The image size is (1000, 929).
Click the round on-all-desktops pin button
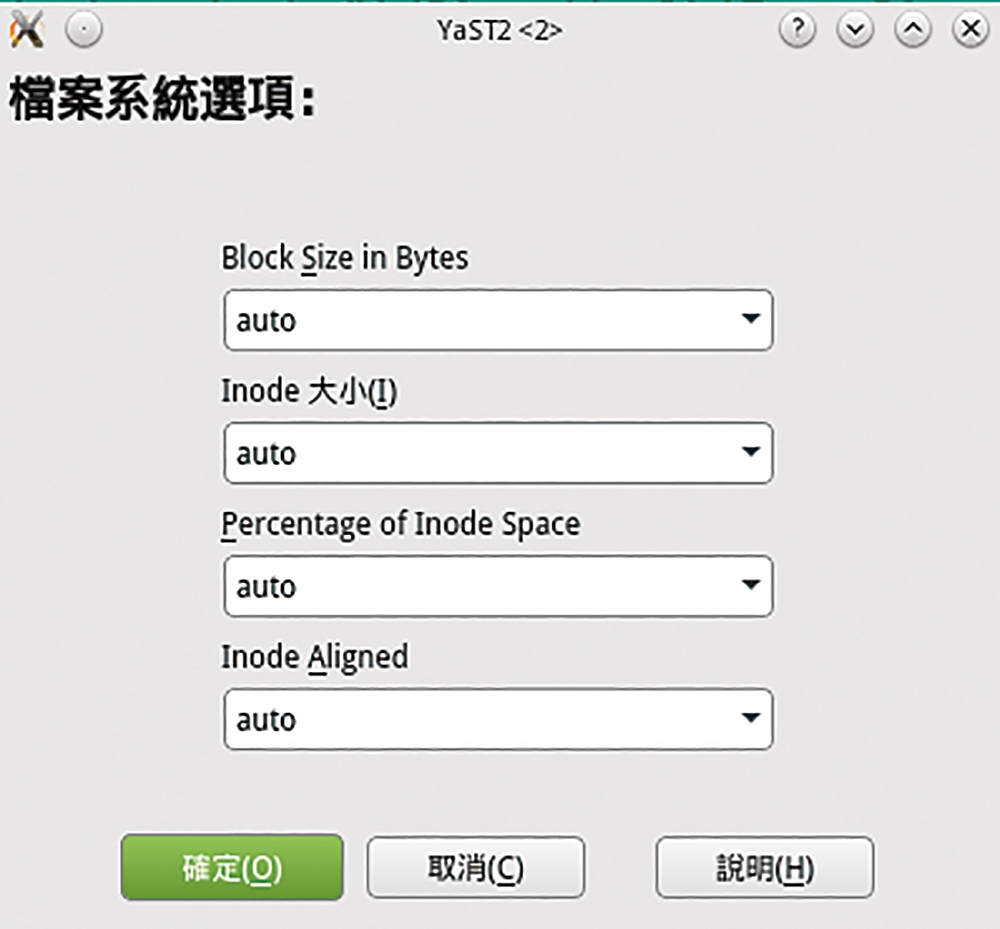click(84, 29)
